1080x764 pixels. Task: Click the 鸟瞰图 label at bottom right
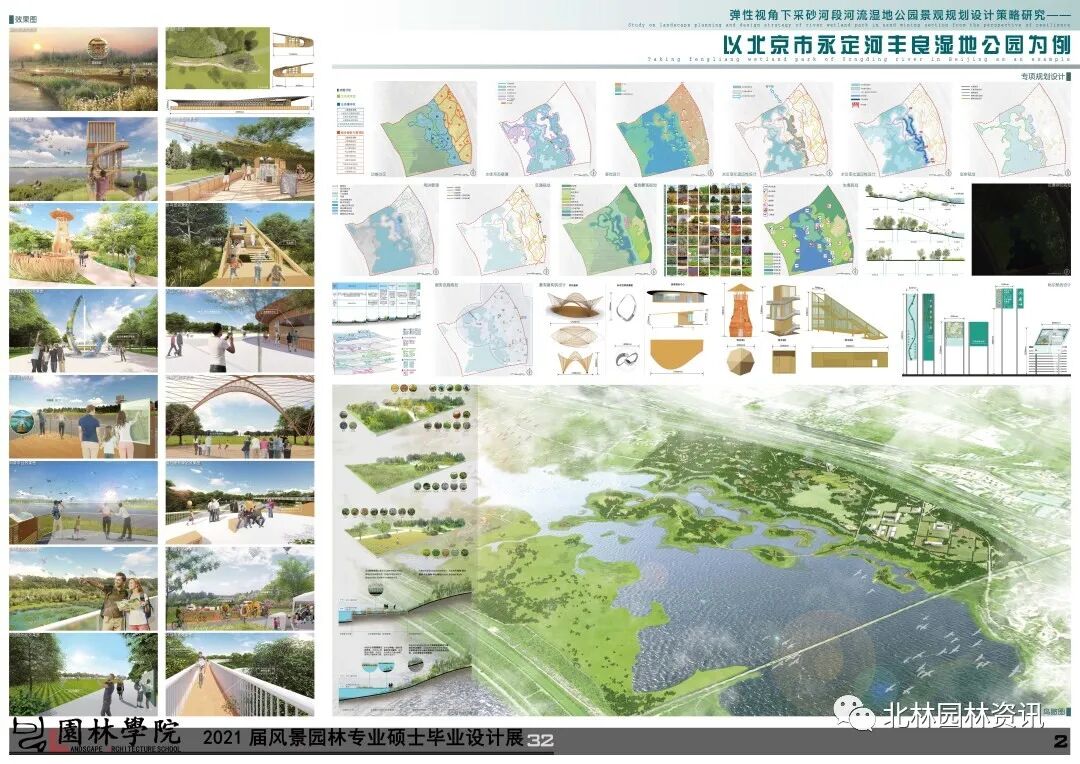1054,712
